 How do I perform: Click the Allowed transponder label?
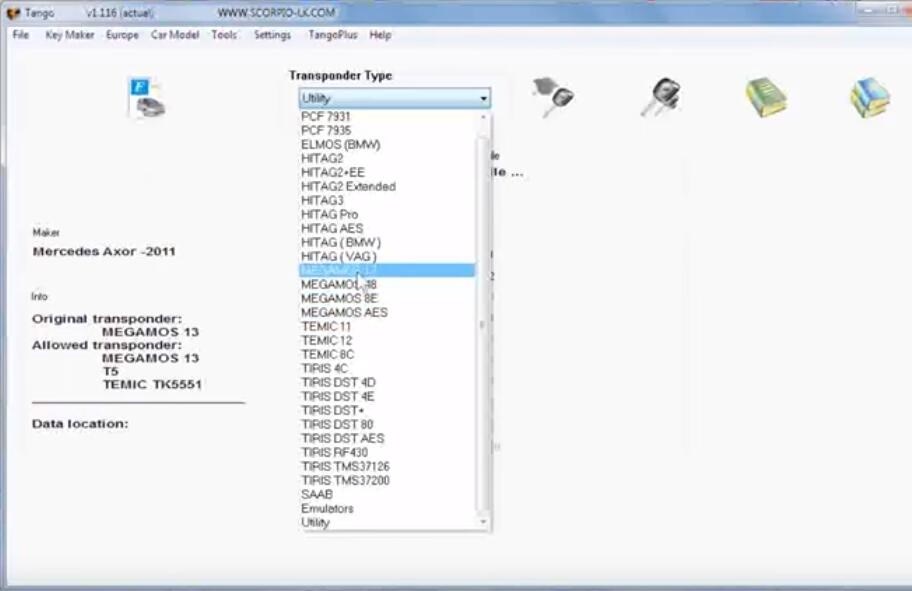(x=107, y=345)
